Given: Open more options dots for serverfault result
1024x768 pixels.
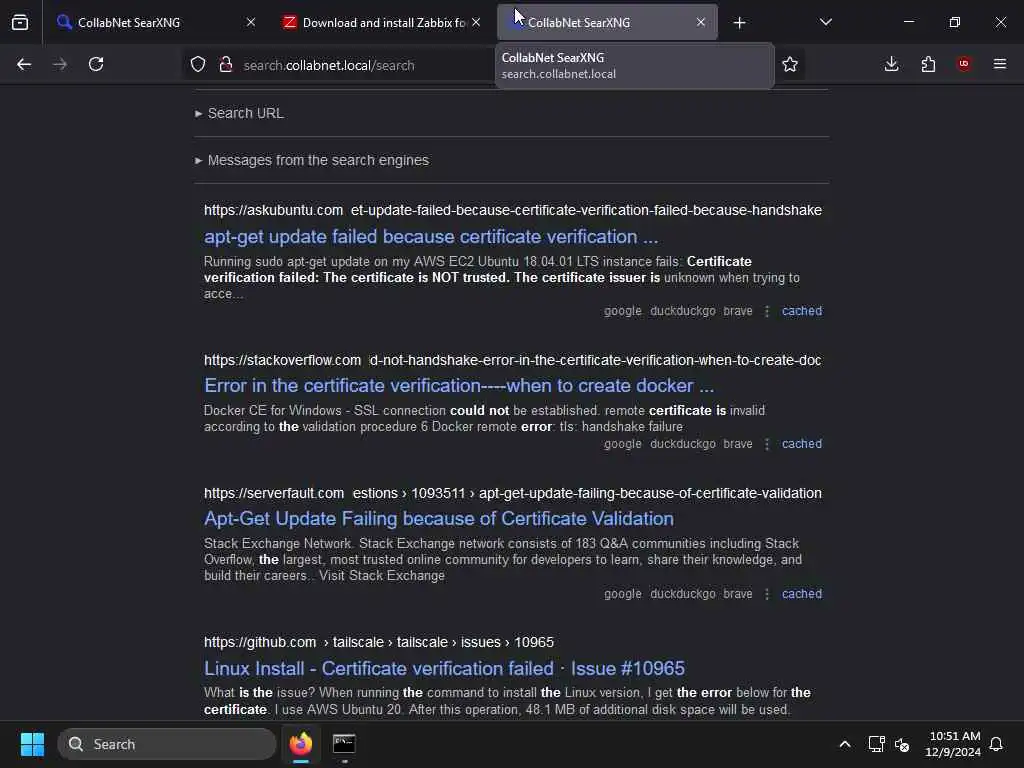Looking at the screenshot, I should 767,594.
